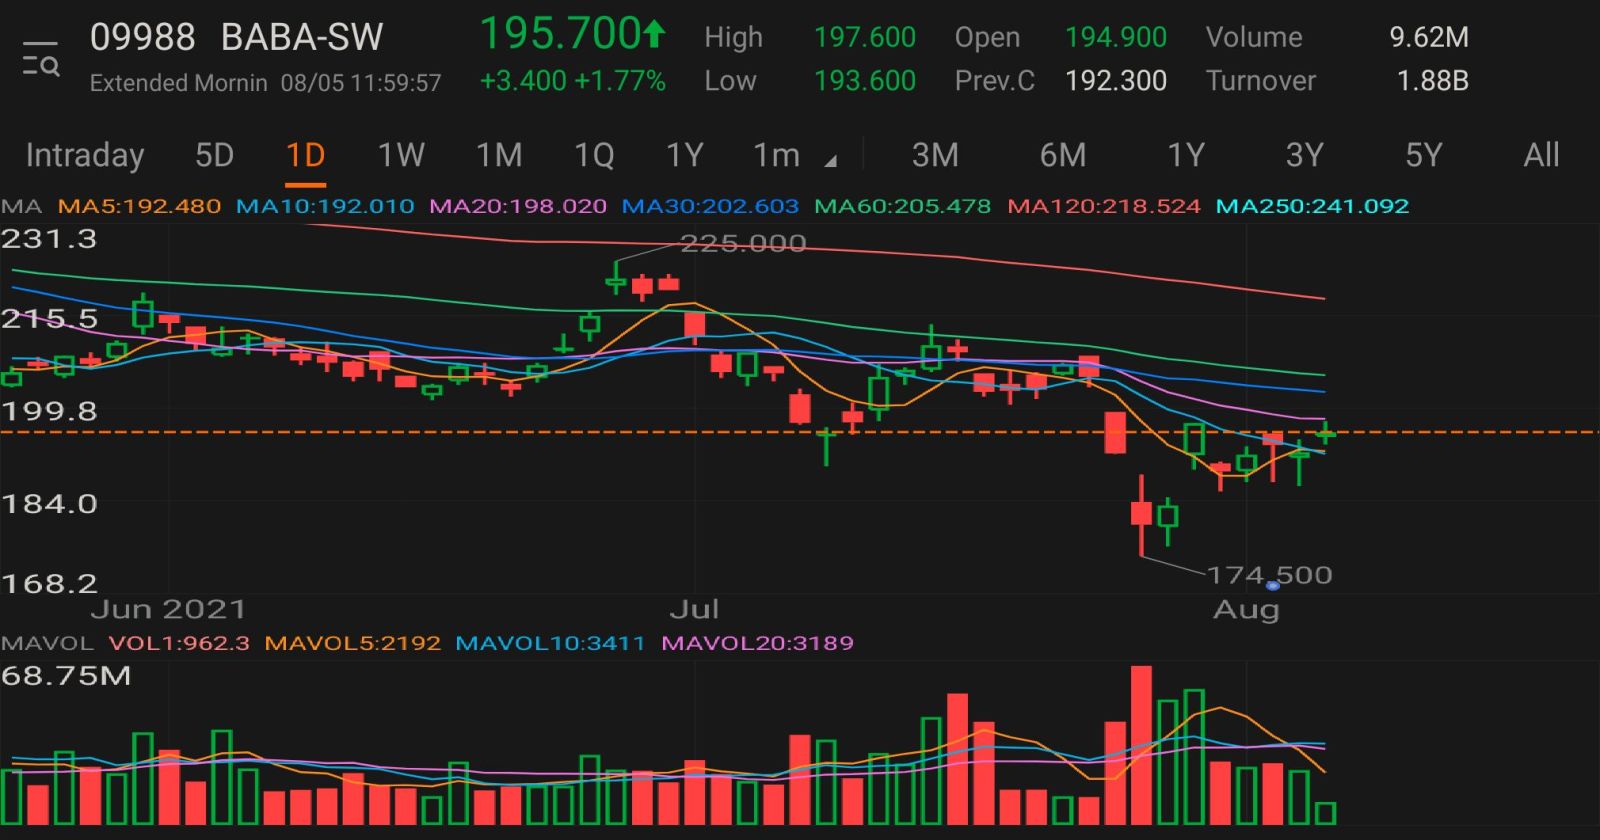Set chart range to 5Y
This screenshot has height=840, width=1600.
click(1424, 155)
